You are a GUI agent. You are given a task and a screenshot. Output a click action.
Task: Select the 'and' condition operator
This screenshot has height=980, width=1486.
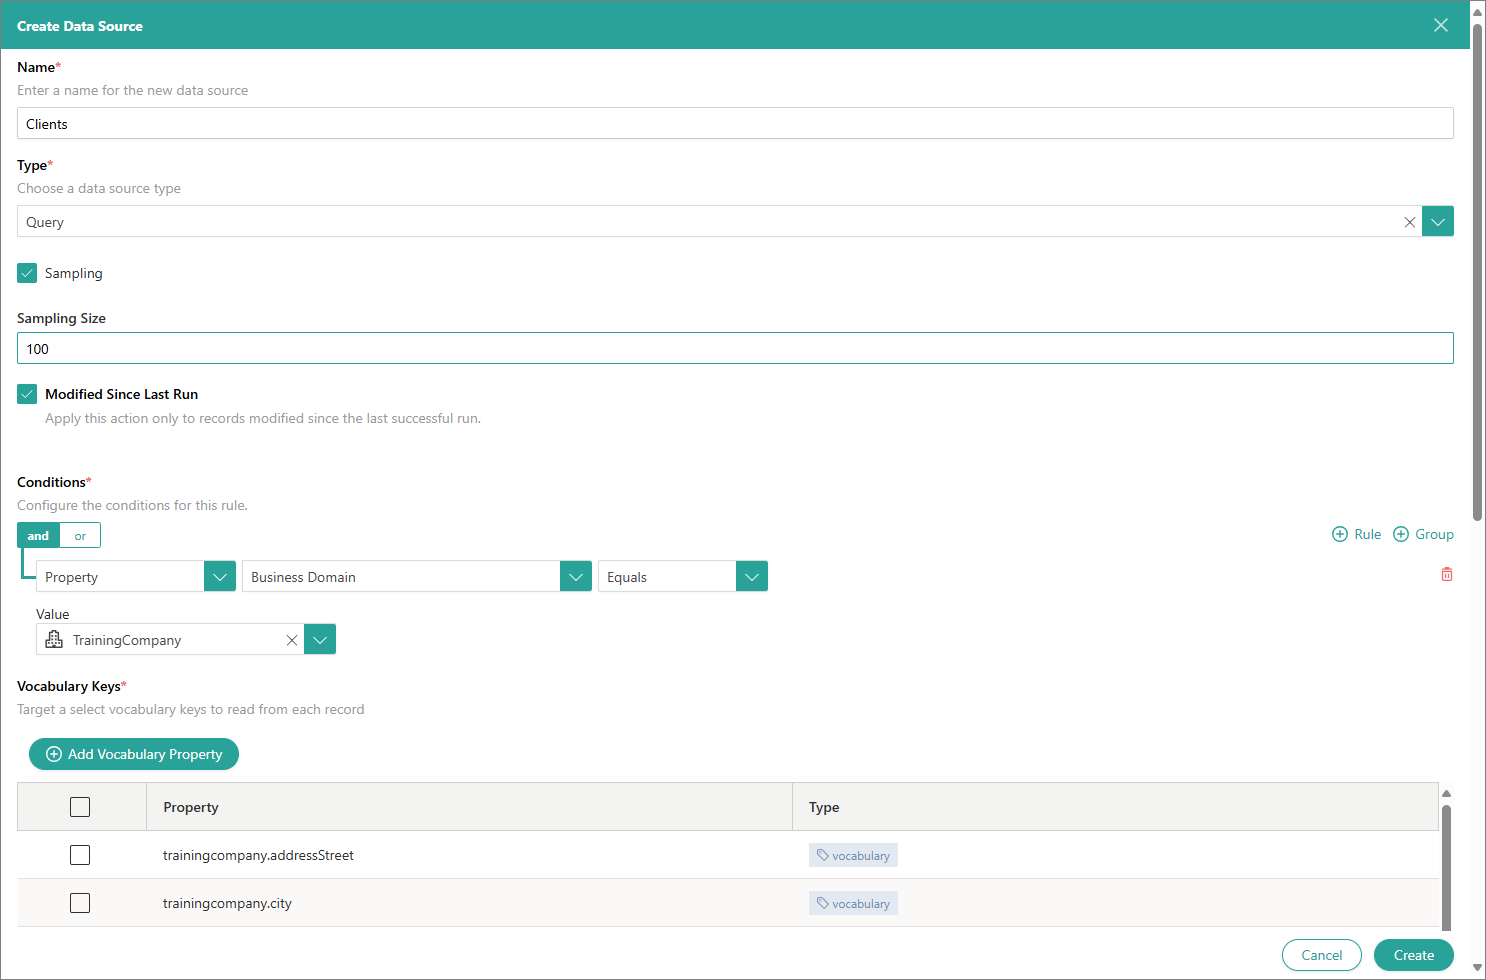pyautogui.click(x=38, y=536)
